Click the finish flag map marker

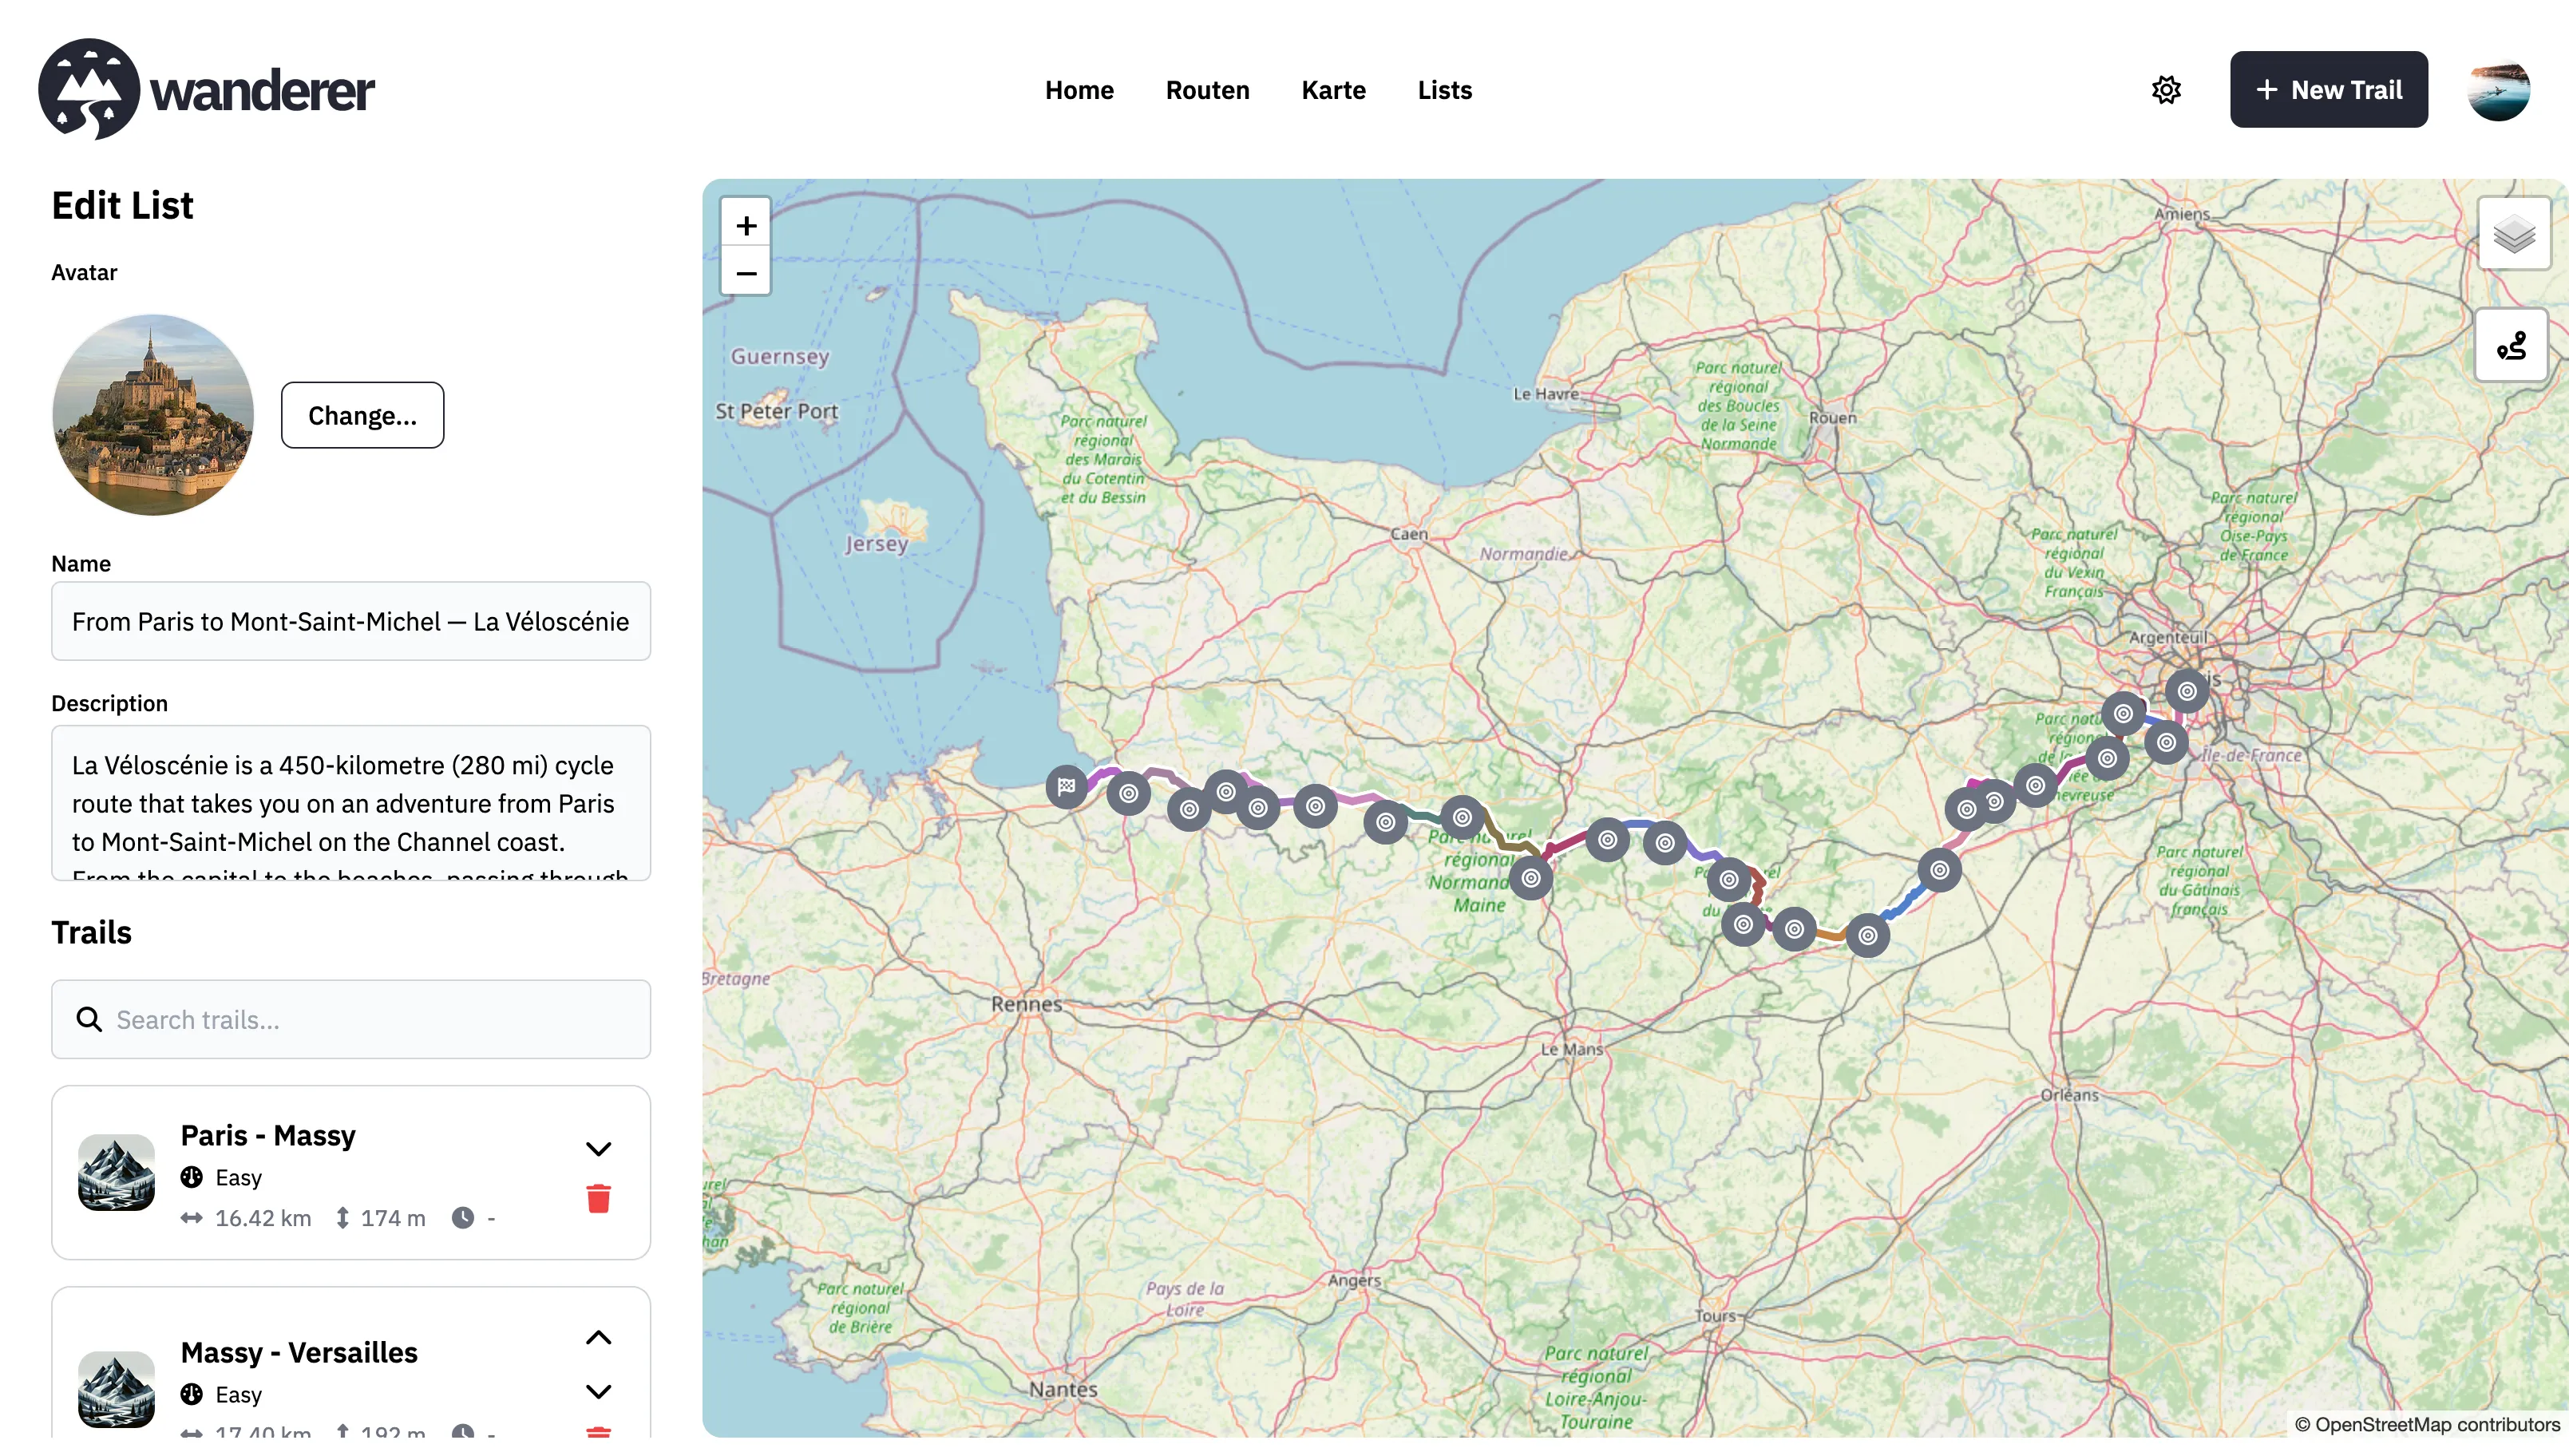tap(1066, 786)
